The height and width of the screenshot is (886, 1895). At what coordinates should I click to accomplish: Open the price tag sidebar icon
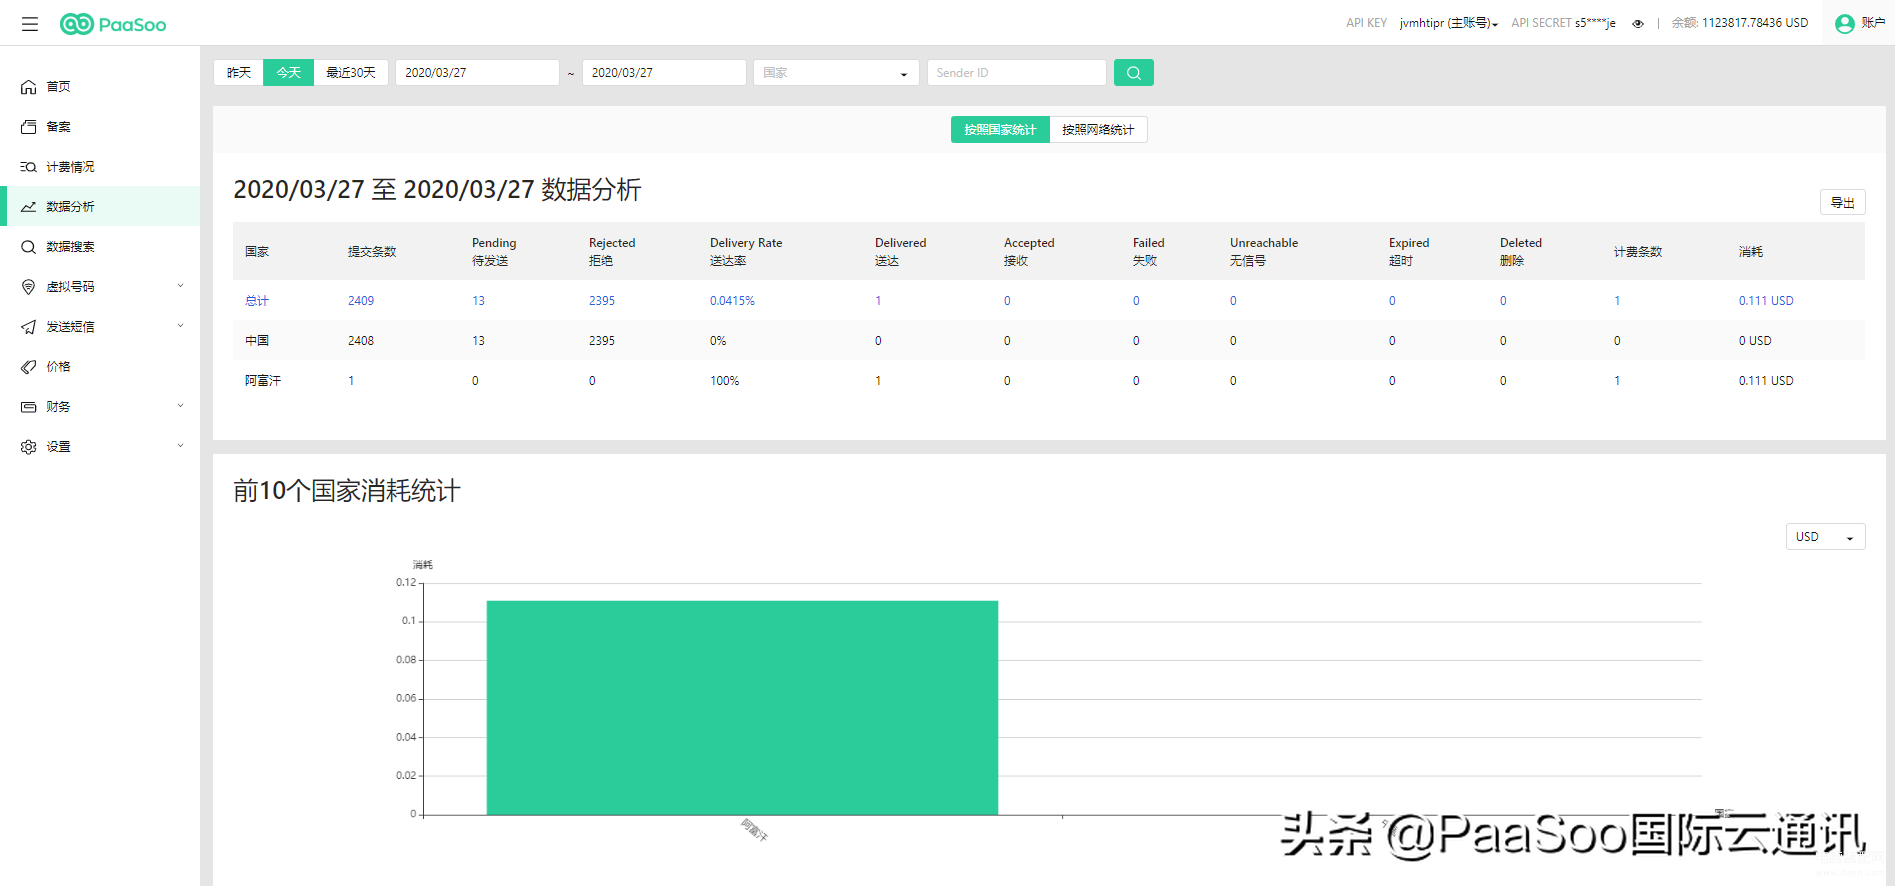29,367
